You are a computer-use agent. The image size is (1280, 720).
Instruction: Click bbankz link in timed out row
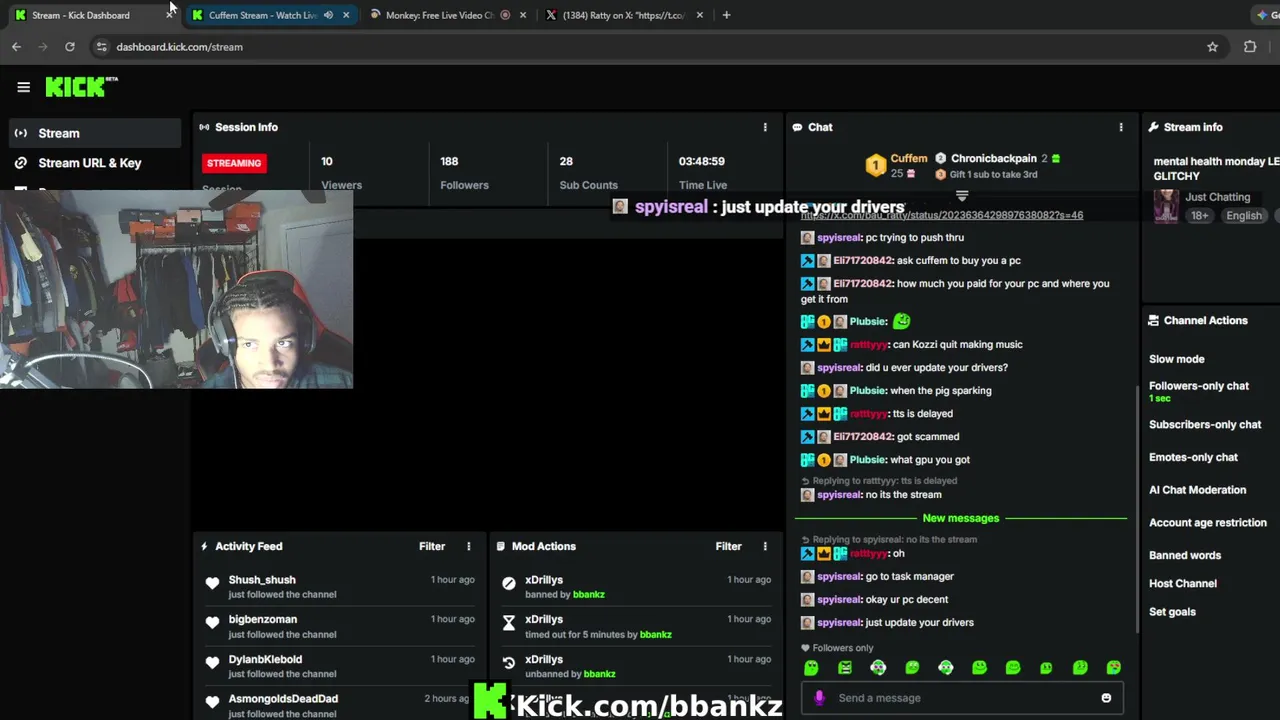pos(655,635)
